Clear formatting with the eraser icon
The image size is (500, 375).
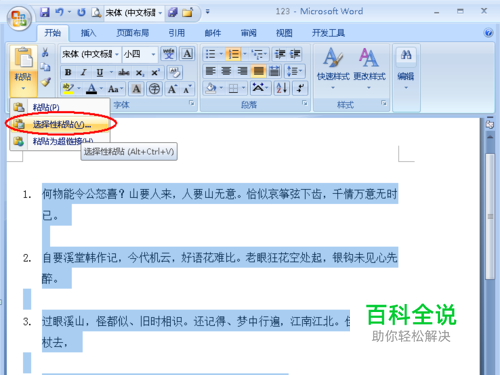(x=174, y=72)
